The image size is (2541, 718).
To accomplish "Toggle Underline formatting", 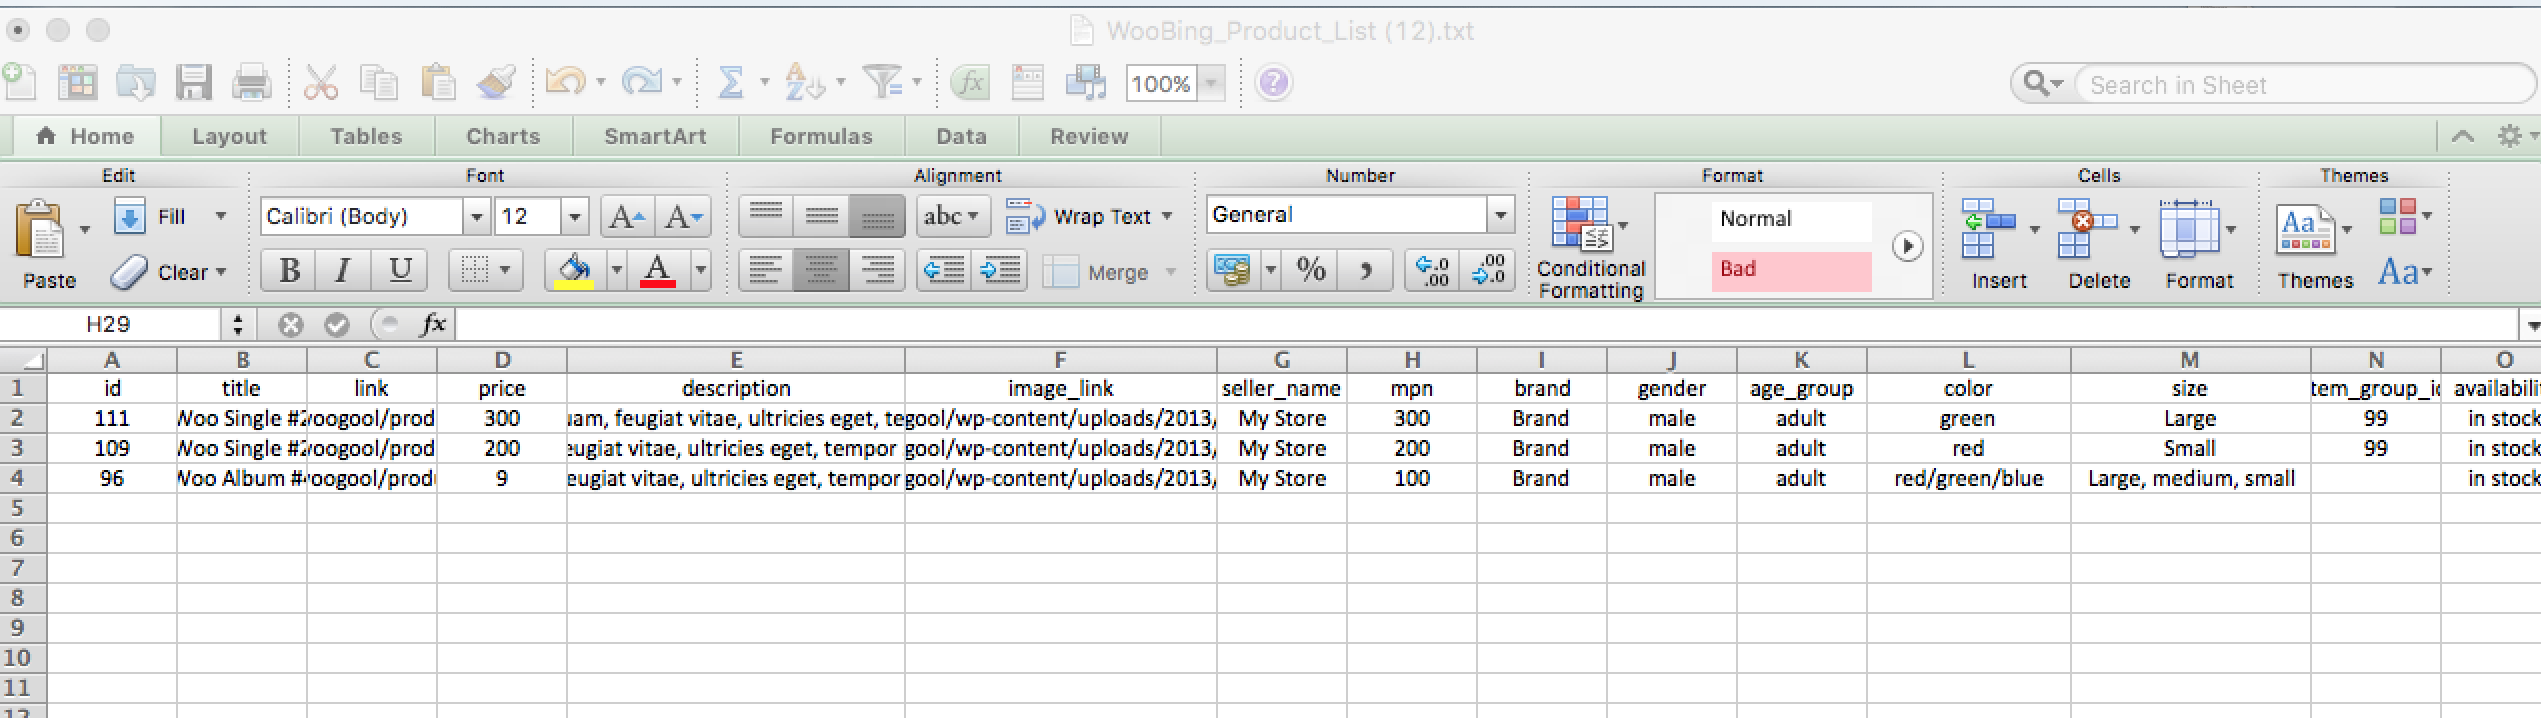I will (400, 270).
